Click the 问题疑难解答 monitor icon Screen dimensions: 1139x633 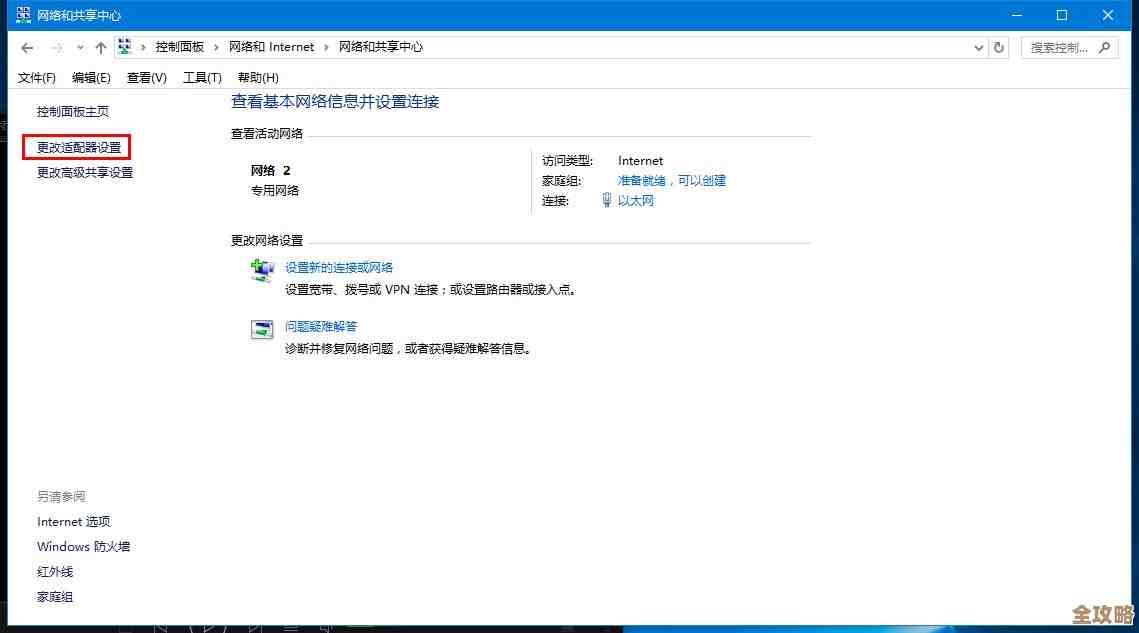point(261,330)
